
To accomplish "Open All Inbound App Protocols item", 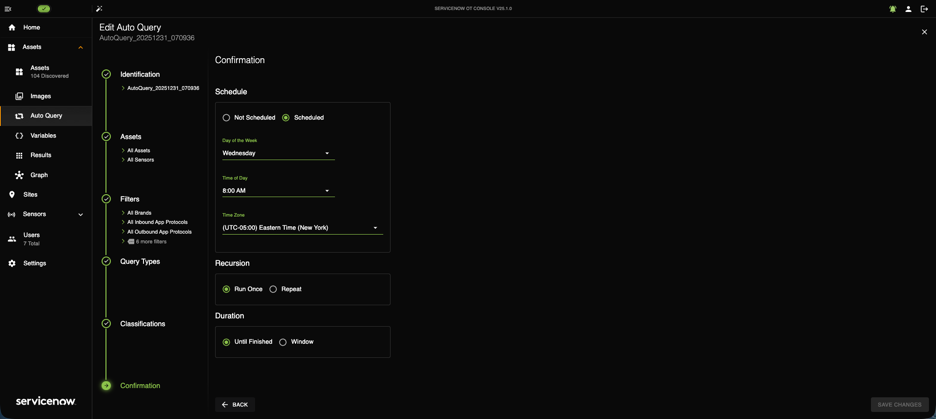I will (x=154, y=222).
